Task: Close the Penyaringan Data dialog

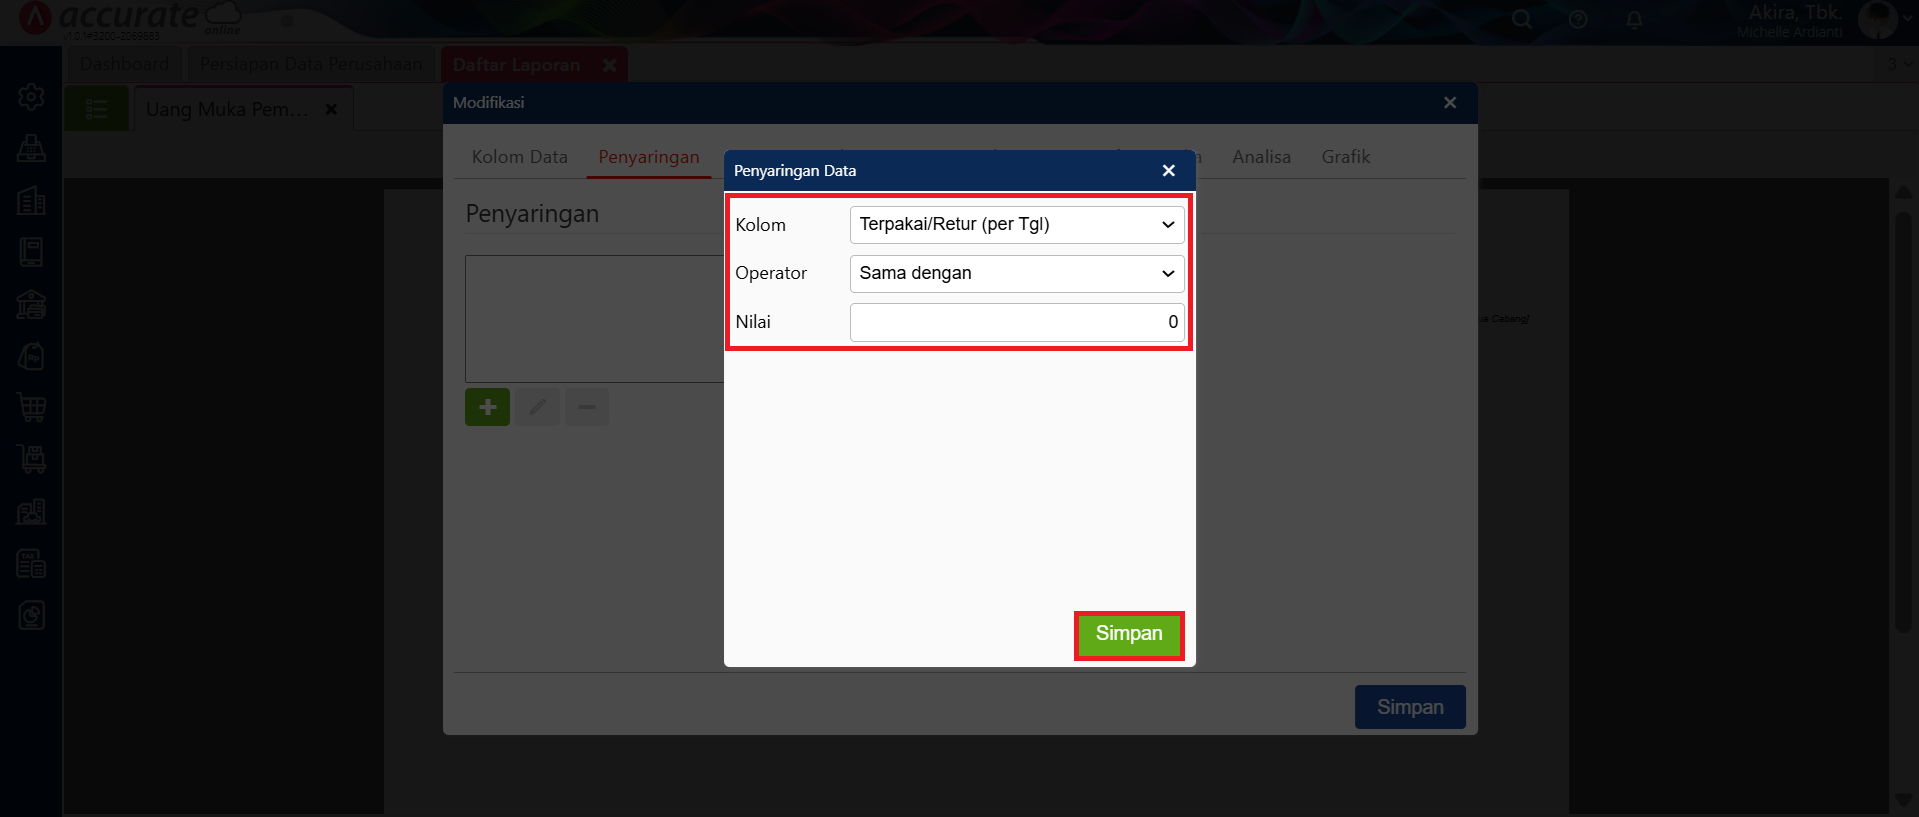Action: [1168, 171]
